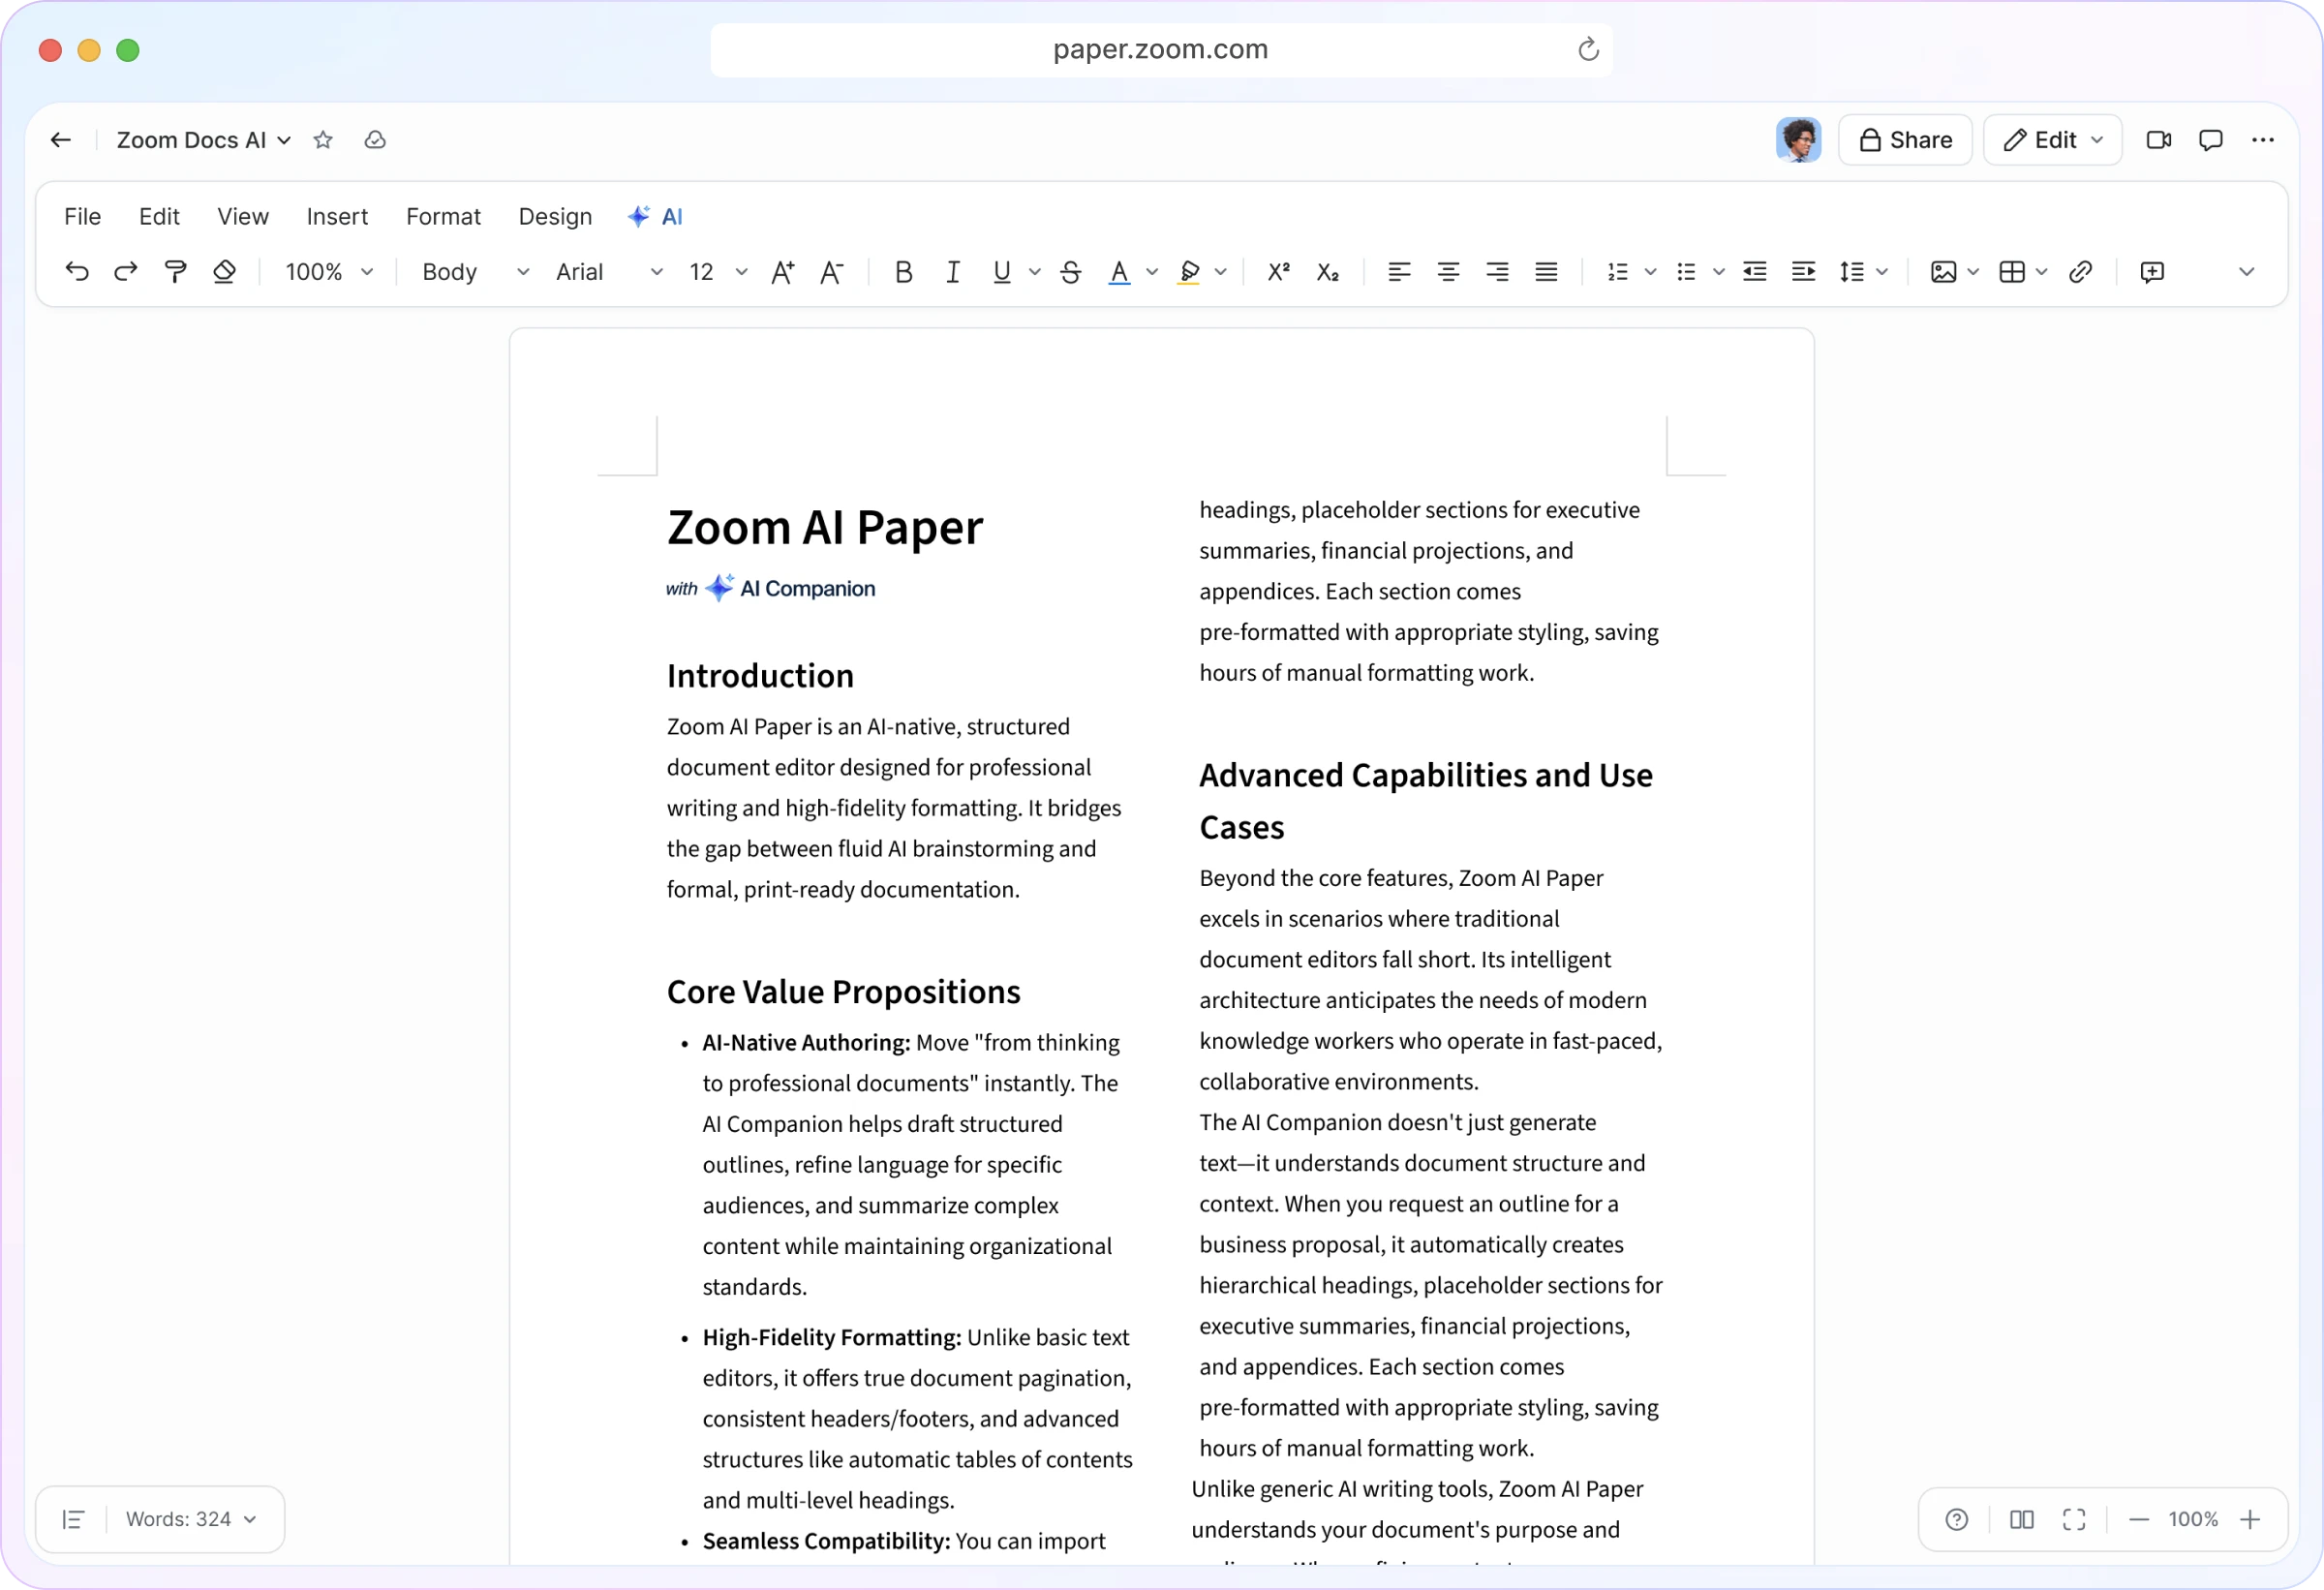Select the format painter tool
This screenshot has height=1590, width=2324.
coord(175,272)
